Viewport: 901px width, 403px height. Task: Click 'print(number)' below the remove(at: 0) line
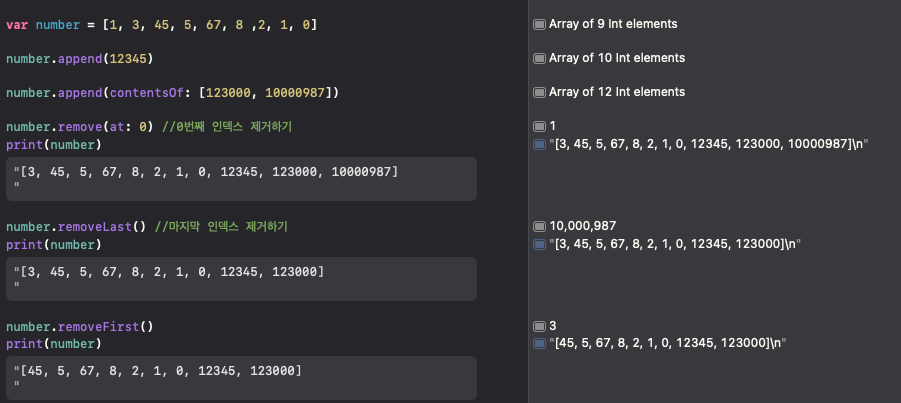54,145
